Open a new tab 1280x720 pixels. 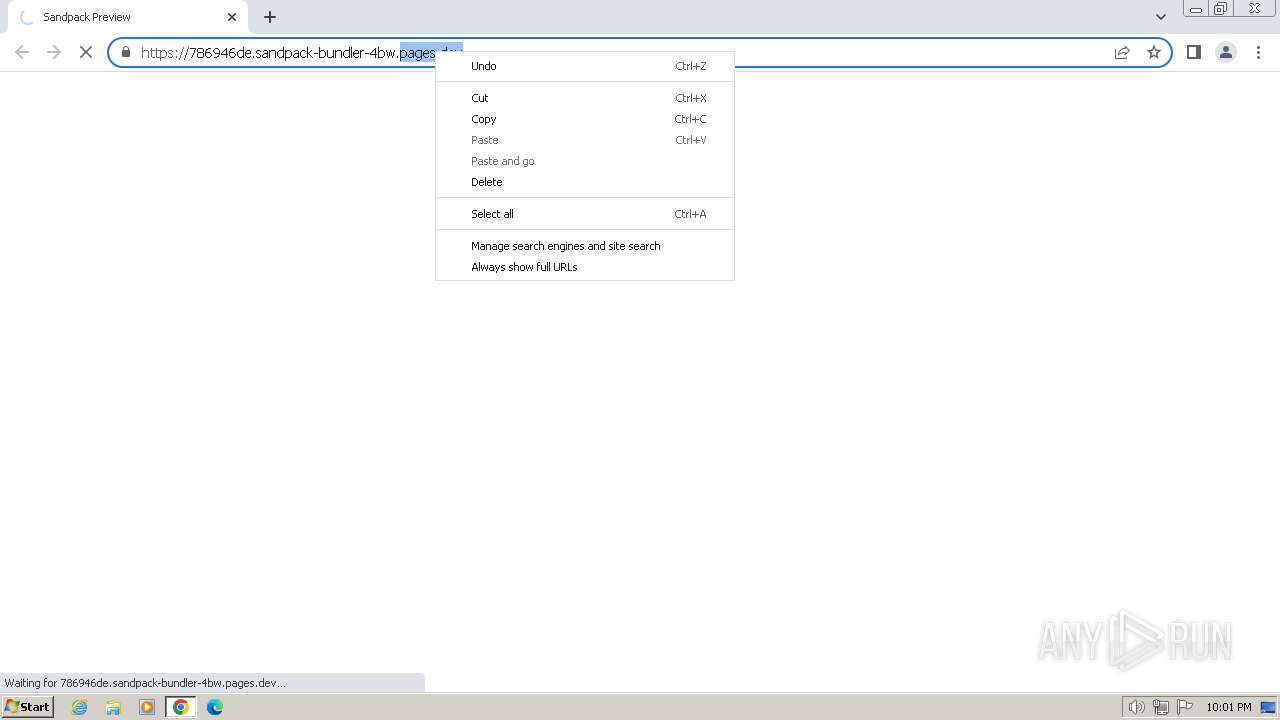click(270, 17)
